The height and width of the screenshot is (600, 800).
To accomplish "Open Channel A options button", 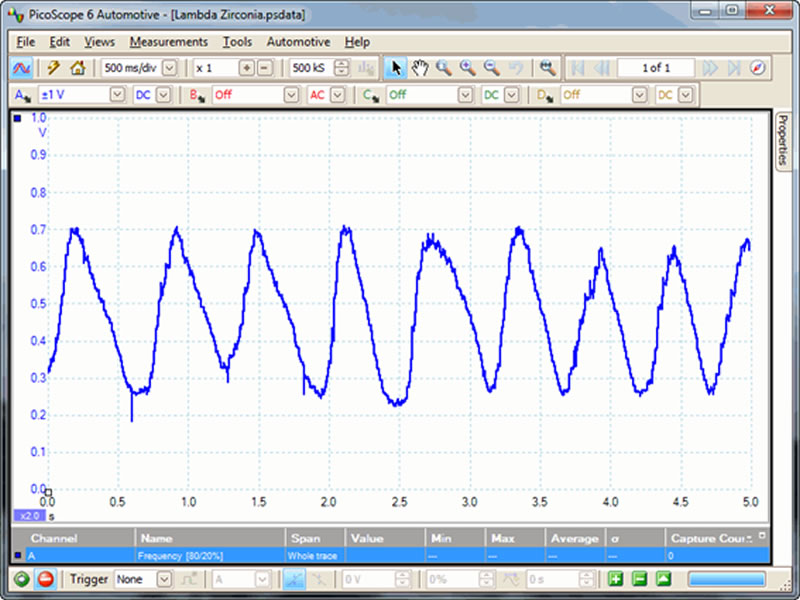I will click(22, 95).
